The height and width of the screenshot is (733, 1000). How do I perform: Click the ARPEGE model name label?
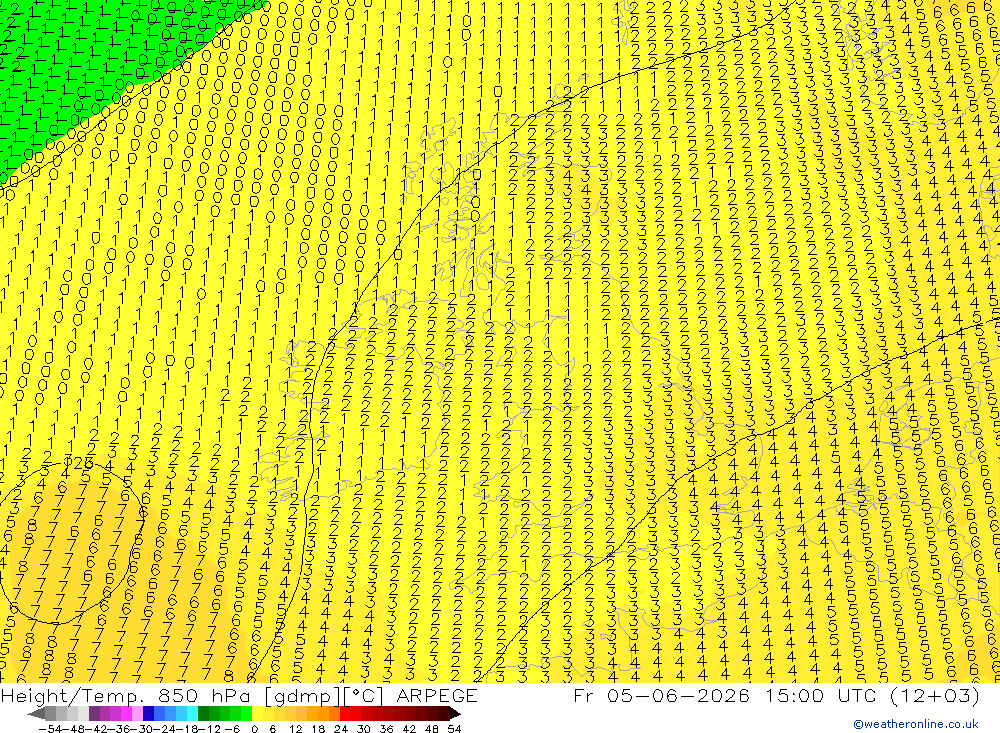[x=437, y=695]
